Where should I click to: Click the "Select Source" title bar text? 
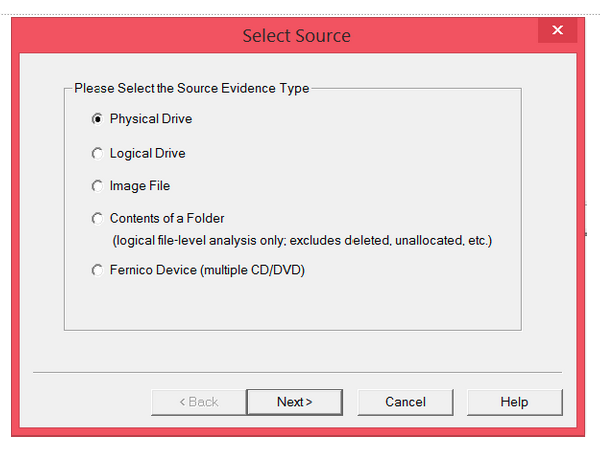[296, 37]
